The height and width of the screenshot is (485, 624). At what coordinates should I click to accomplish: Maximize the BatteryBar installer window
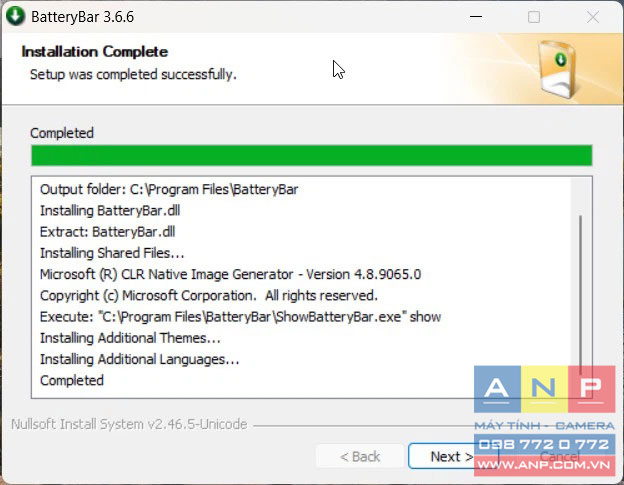coord(534,17)
